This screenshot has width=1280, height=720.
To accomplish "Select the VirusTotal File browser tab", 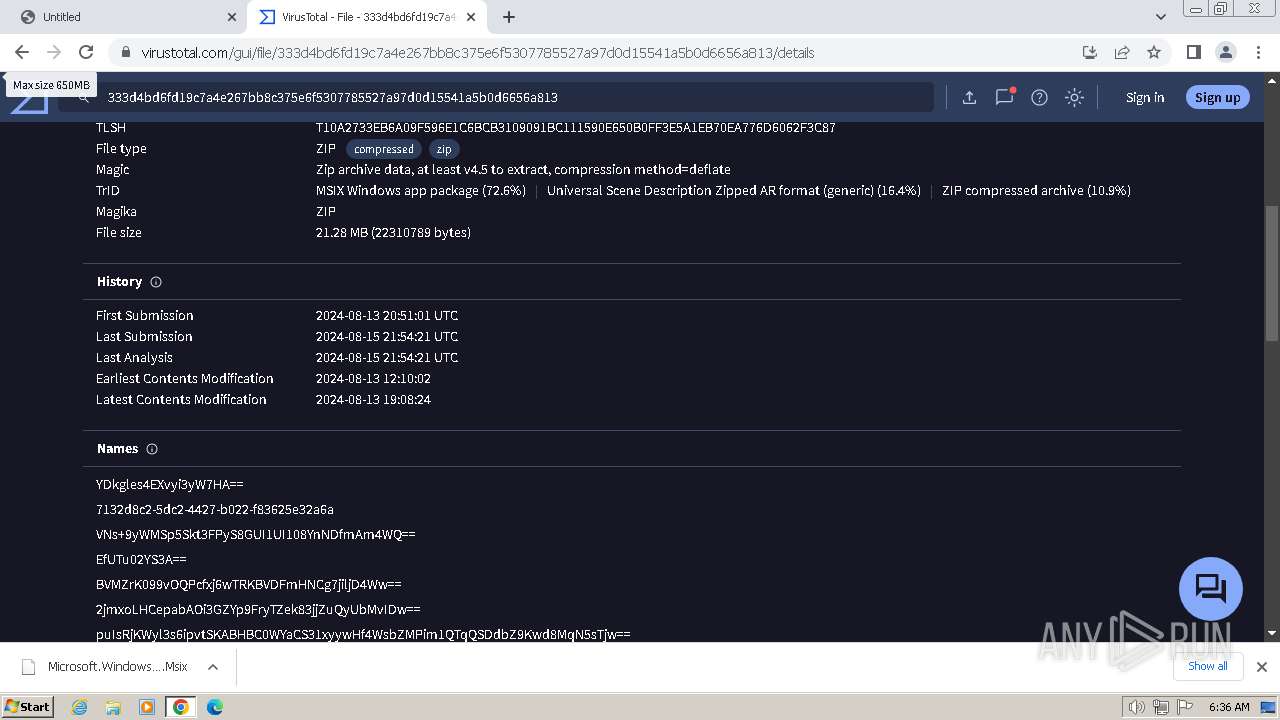I will point(368,17).
